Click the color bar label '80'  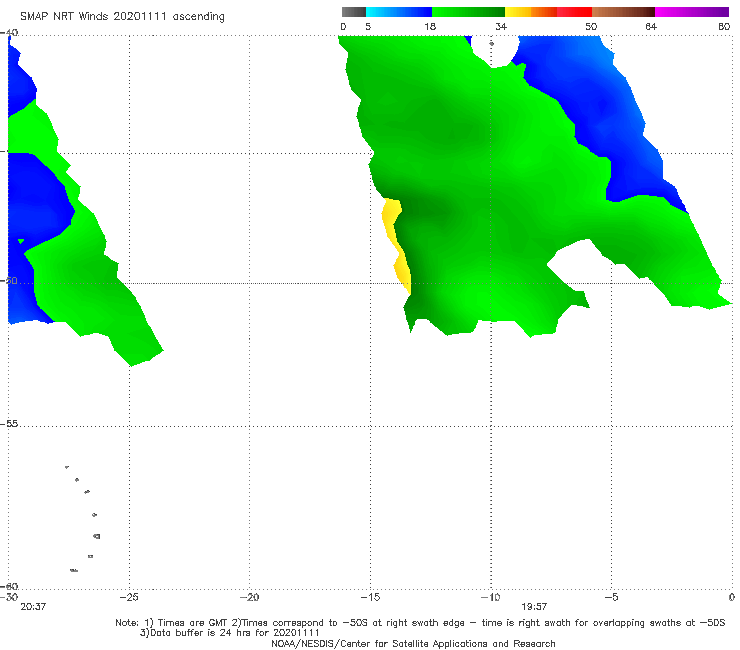[724, 27]
